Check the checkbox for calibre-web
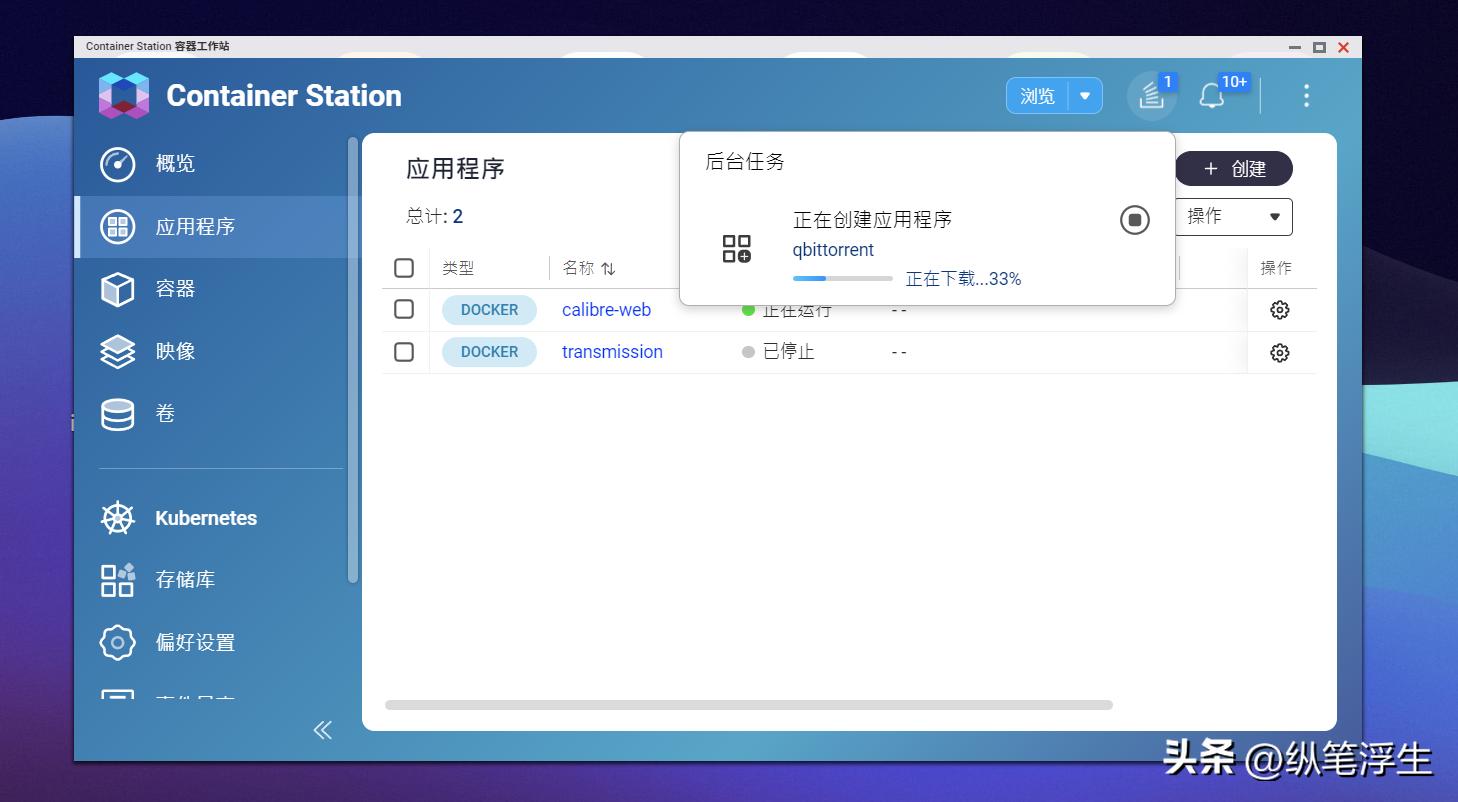Screen dimensions: 1458x802 point(404,309)
